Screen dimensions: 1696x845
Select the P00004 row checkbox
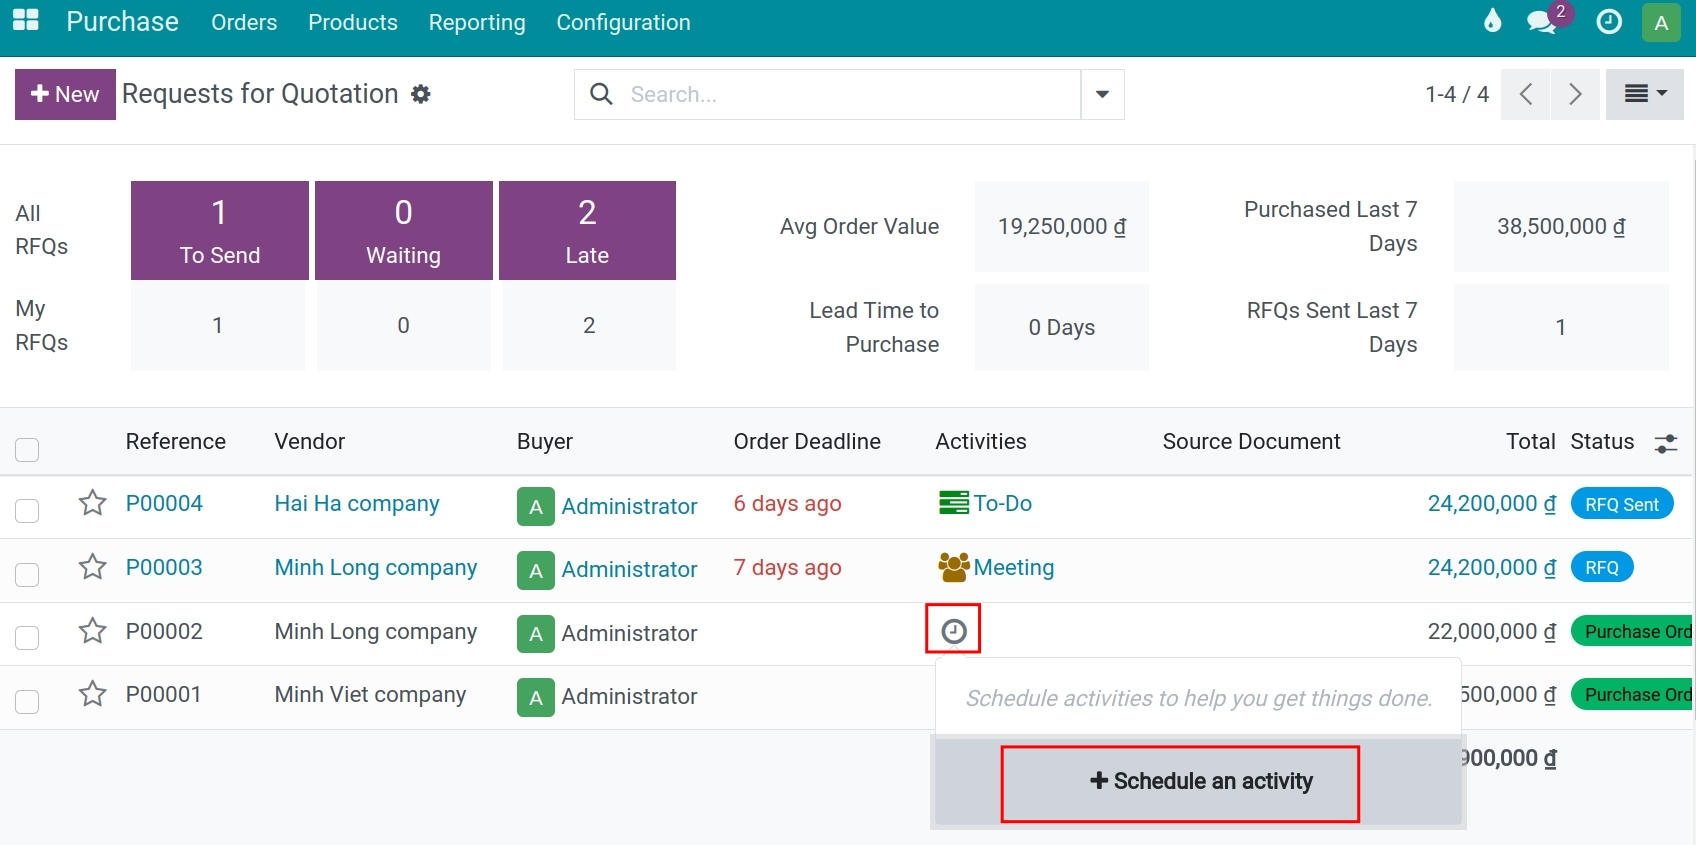click(x=27, y=510)
